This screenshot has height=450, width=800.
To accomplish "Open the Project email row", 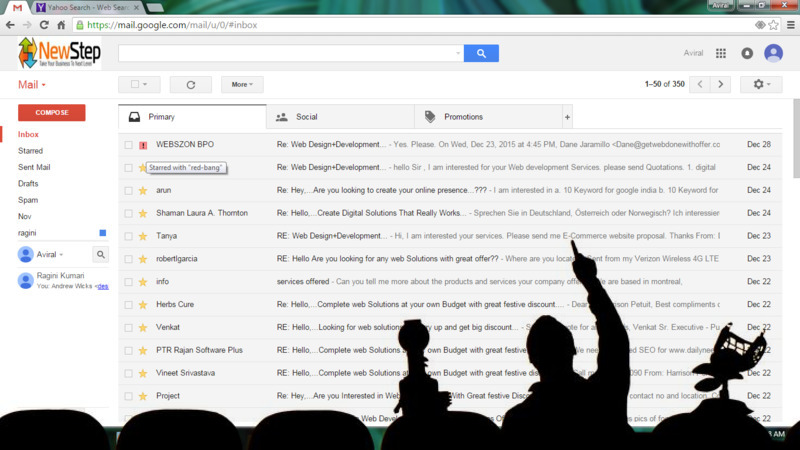I will [449, 396].
